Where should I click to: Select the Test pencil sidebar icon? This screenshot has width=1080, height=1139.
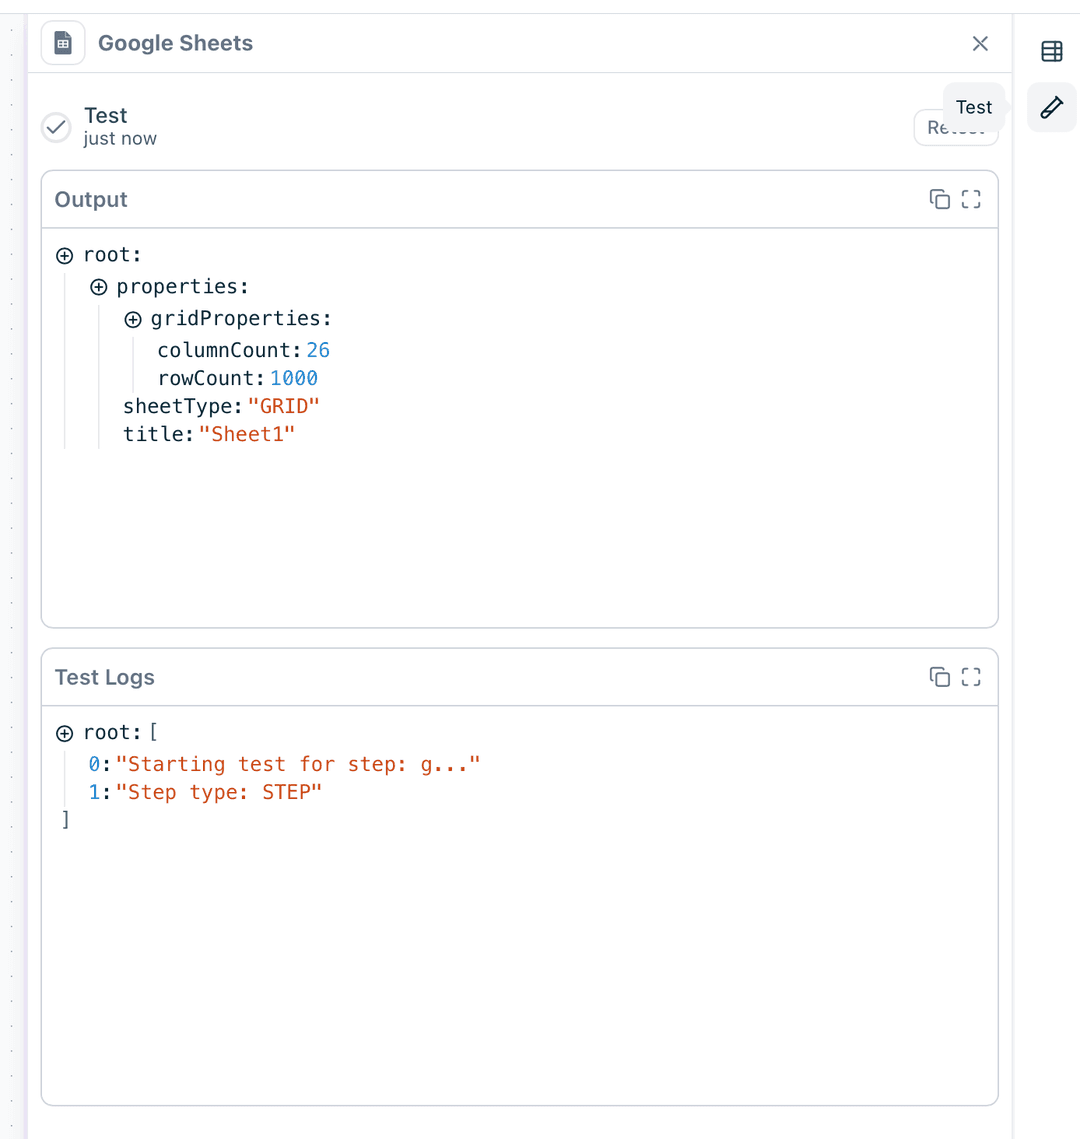(x=1052, y=107)
